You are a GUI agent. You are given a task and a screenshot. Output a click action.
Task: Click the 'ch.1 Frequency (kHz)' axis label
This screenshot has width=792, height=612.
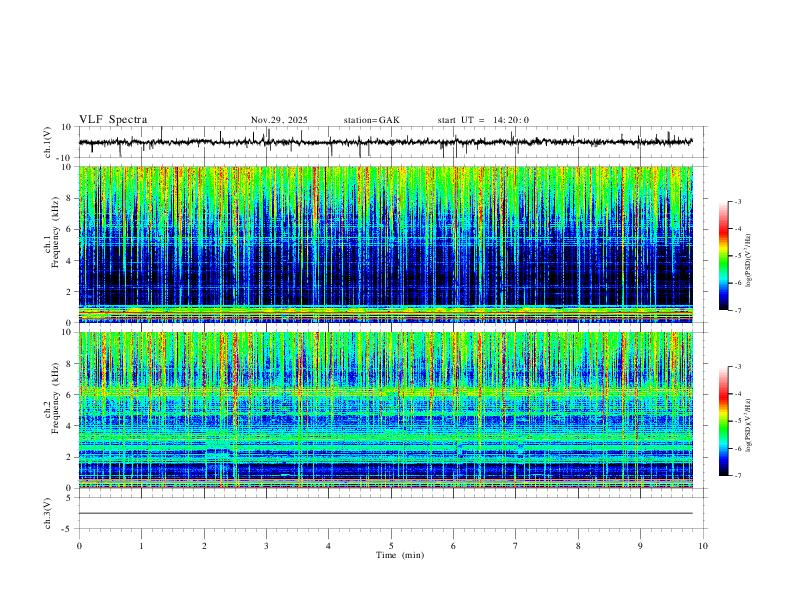pyautogui.click(x=51, y=244)
